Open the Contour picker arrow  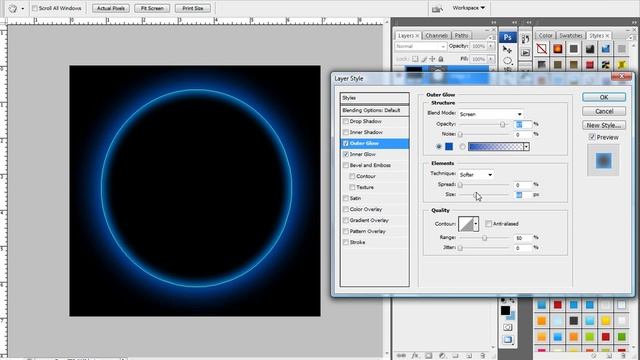[476, 224]
